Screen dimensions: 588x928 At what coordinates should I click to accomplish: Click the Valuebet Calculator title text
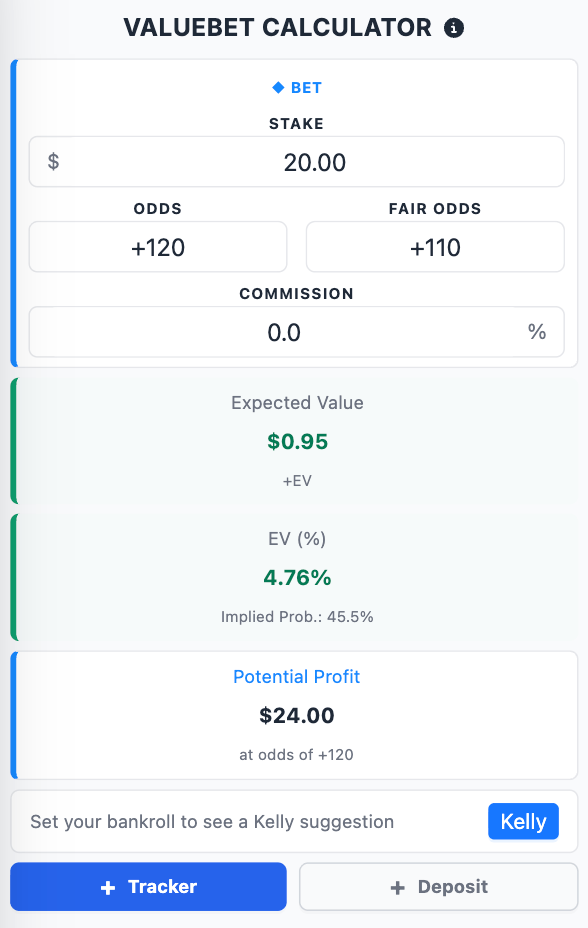(277, 28)
